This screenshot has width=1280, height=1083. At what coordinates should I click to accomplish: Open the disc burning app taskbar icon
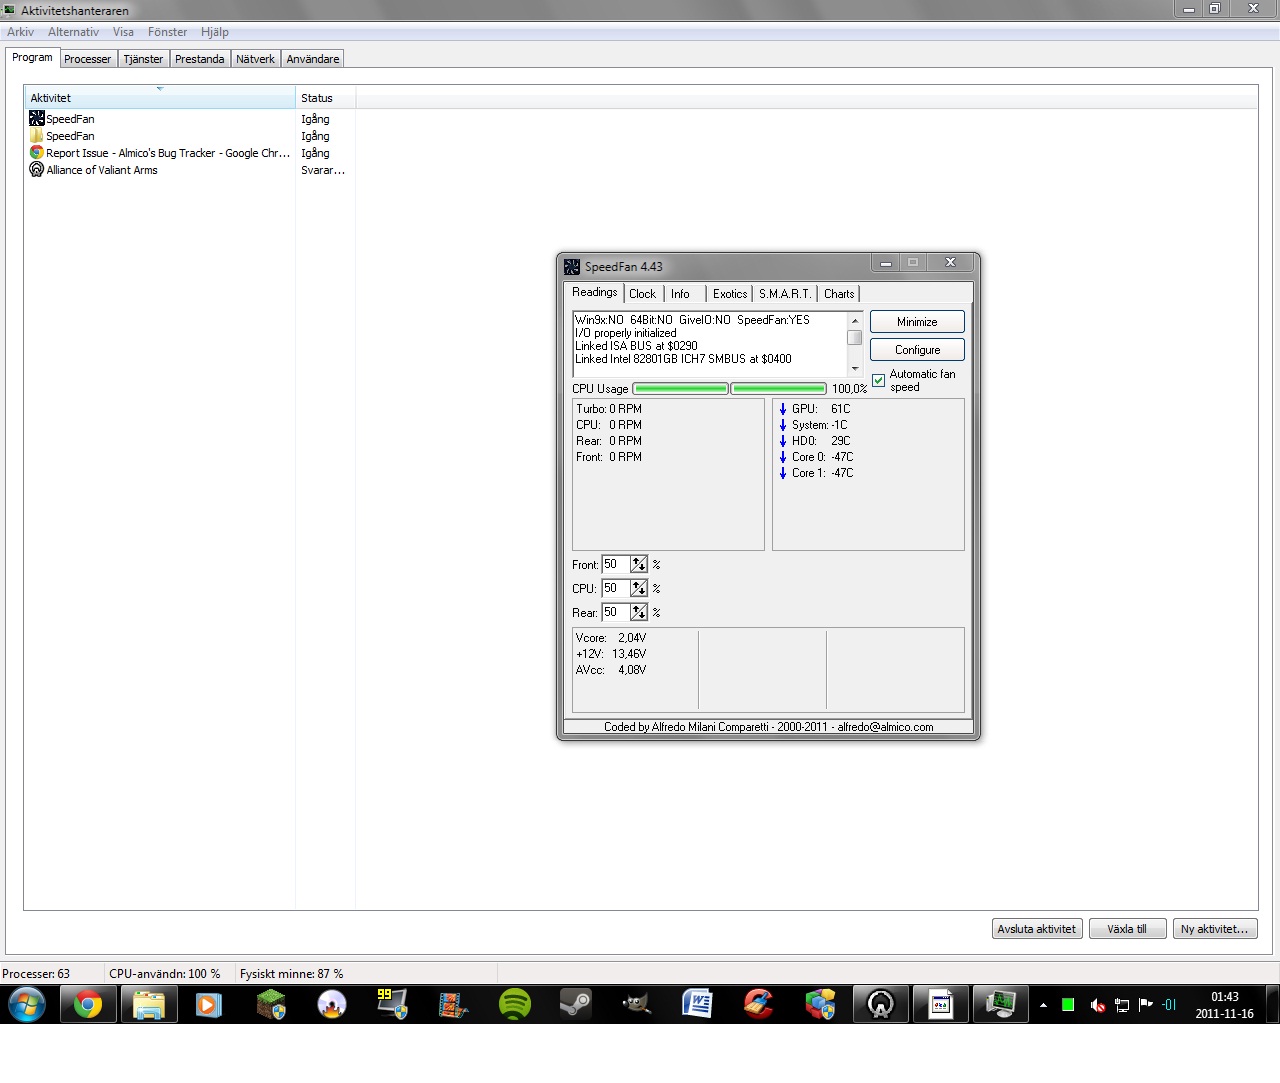(331, 1004)
